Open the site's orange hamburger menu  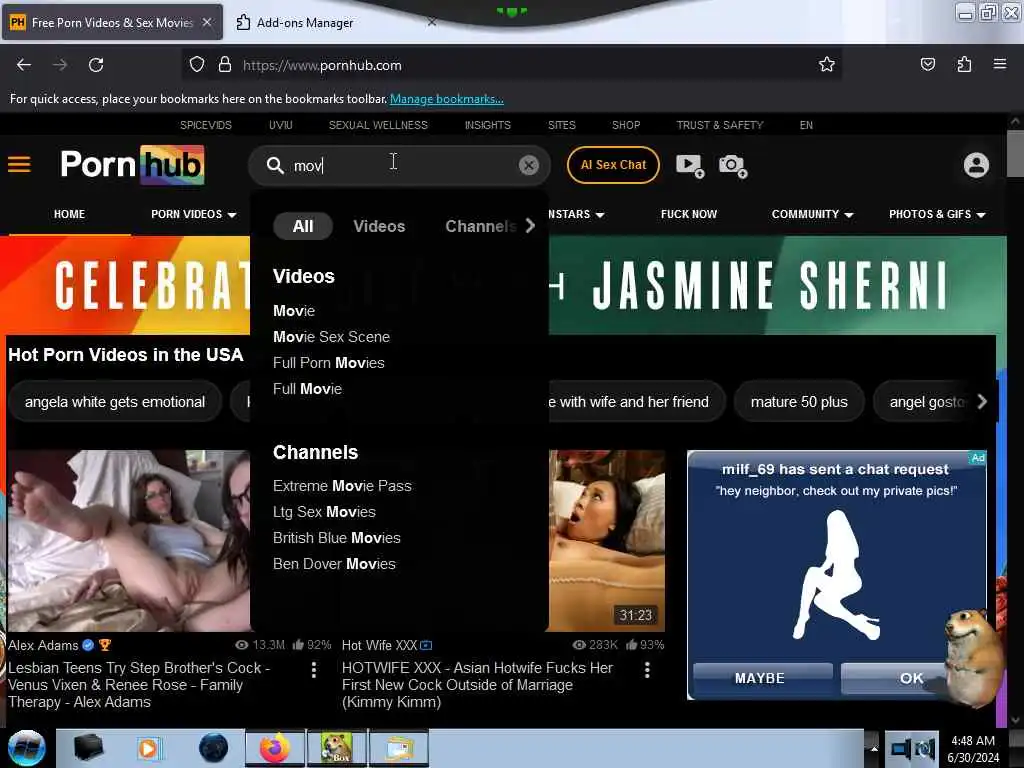19,164
